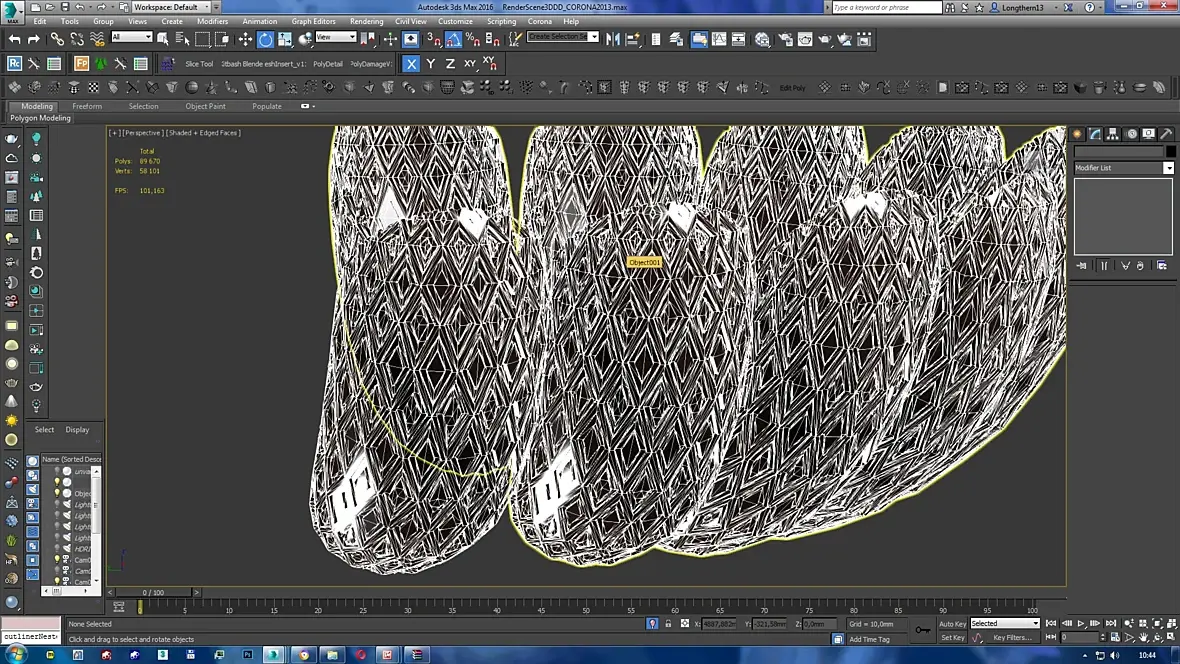1180x664 pixels.
Task: Click the Play Animation button
Action: [1081, 623]
